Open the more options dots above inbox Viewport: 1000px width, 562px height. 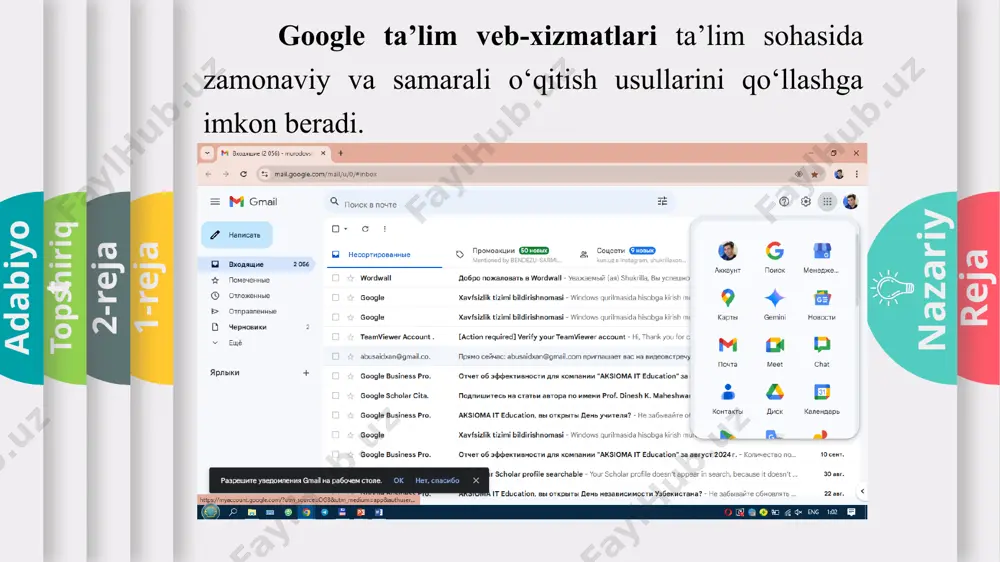pos(385,228)
